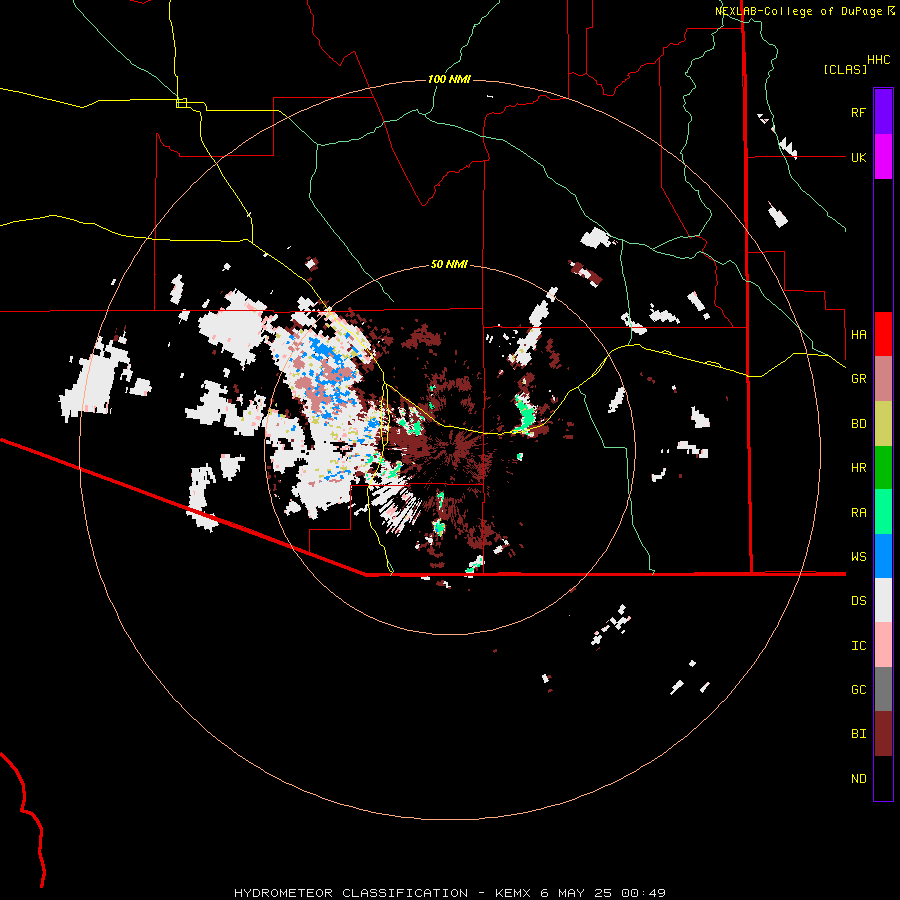Click the DS white legend swatch
Viewport: 900px width, 900px height.
(883, 600)
